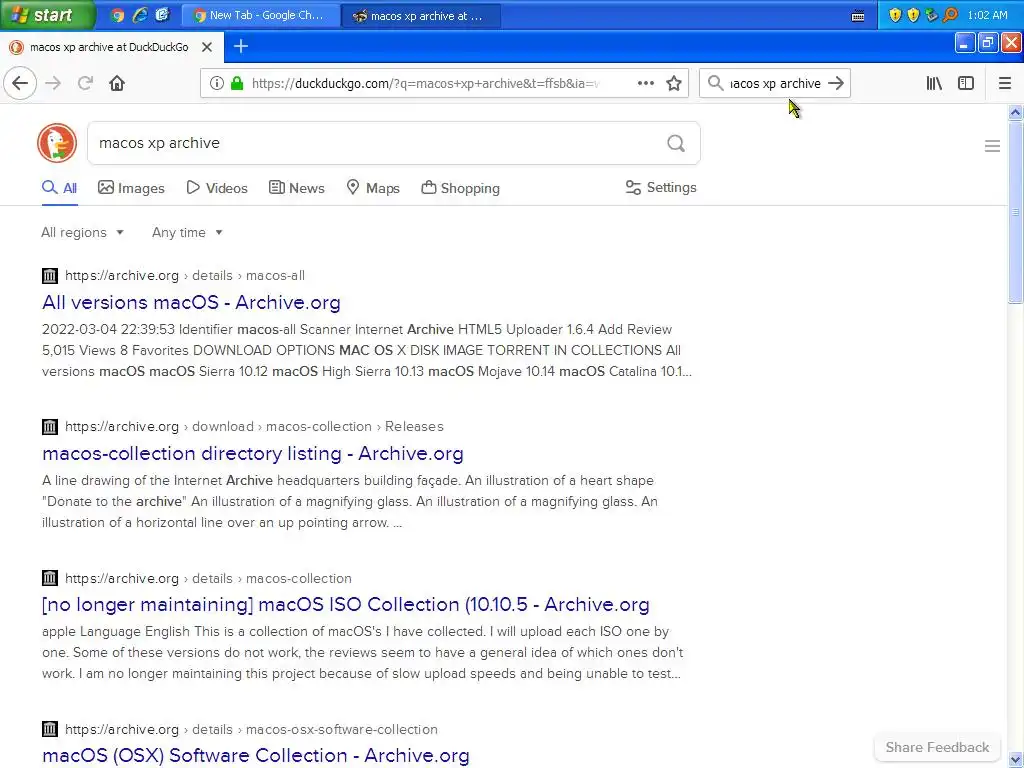Screen dimensions: 1024x768
Task: Toggle the sidebar view icon
Action: click(x=966, y=83)
